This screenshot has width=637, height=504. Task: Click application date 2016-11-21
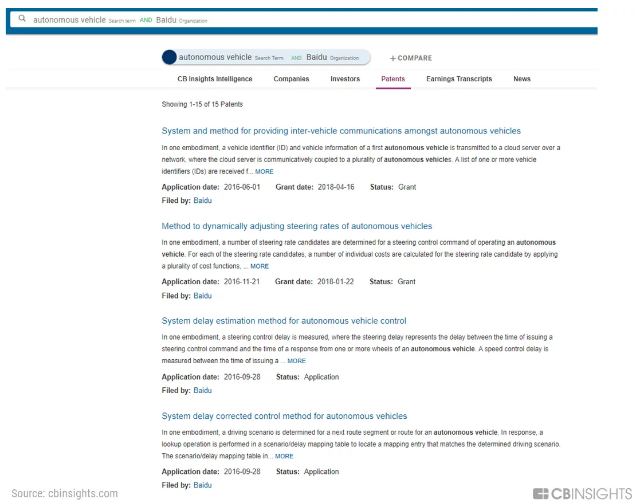point(242,281)
